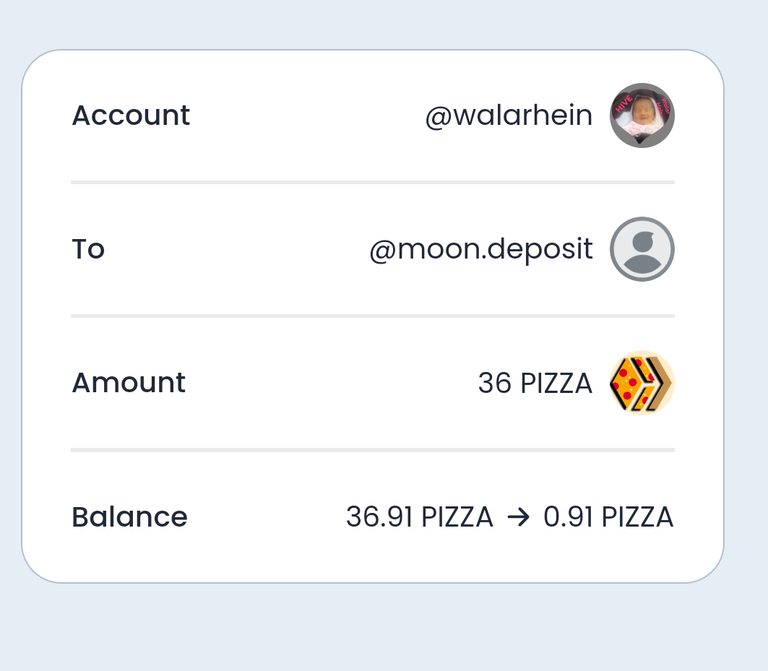Screen dimensions: 768x671
Task: Click the divider below the To row
Action: point(373,316)
